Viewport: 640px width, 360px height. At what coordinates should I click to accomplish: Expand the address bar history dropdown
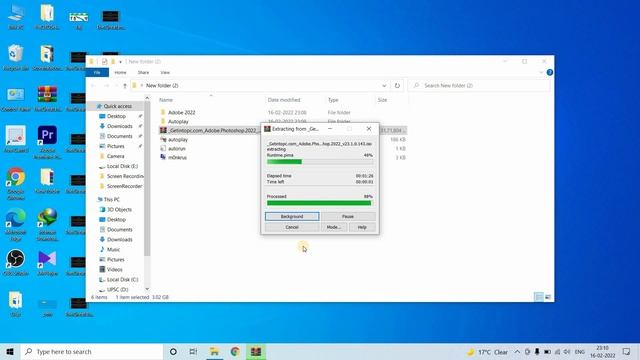coord(384,86)
